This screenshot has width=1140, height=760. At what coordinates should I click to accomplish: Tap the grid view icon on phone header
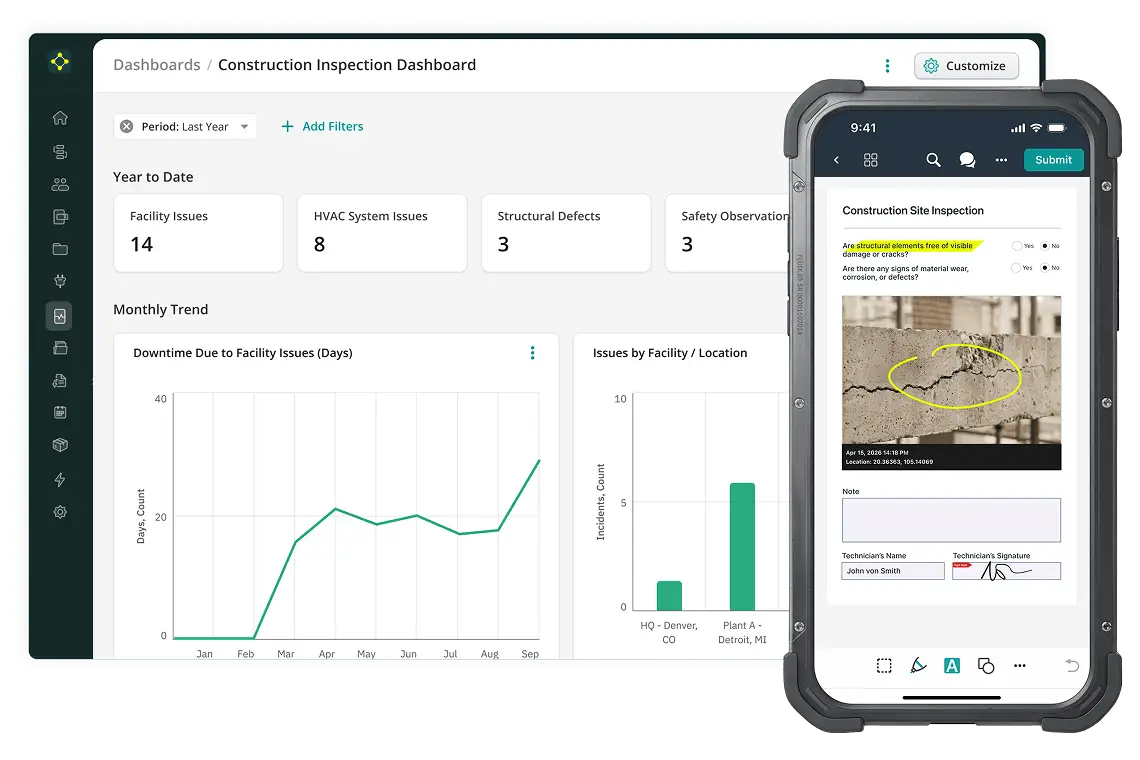pyautogui.click(x=870, y=160)
